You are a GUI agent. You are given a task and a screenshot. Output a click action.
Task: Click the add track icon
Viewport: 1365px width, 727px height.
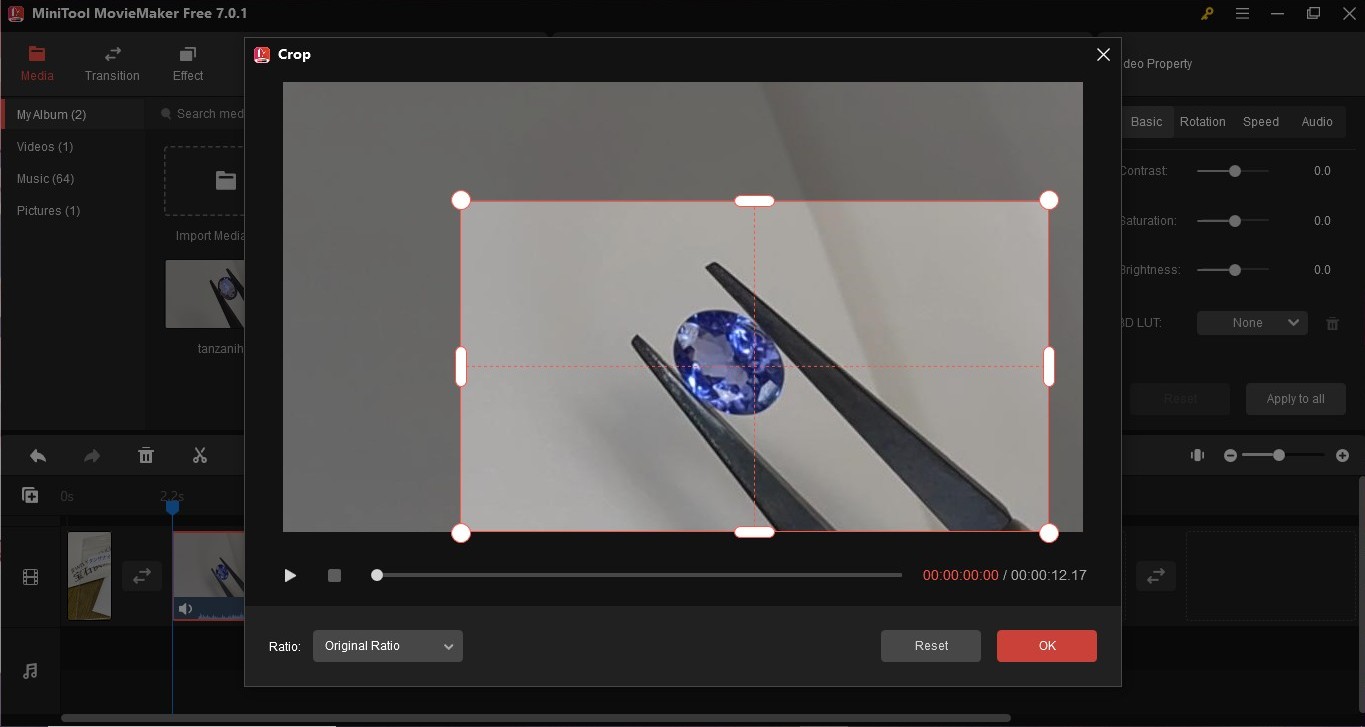(30, 495)
